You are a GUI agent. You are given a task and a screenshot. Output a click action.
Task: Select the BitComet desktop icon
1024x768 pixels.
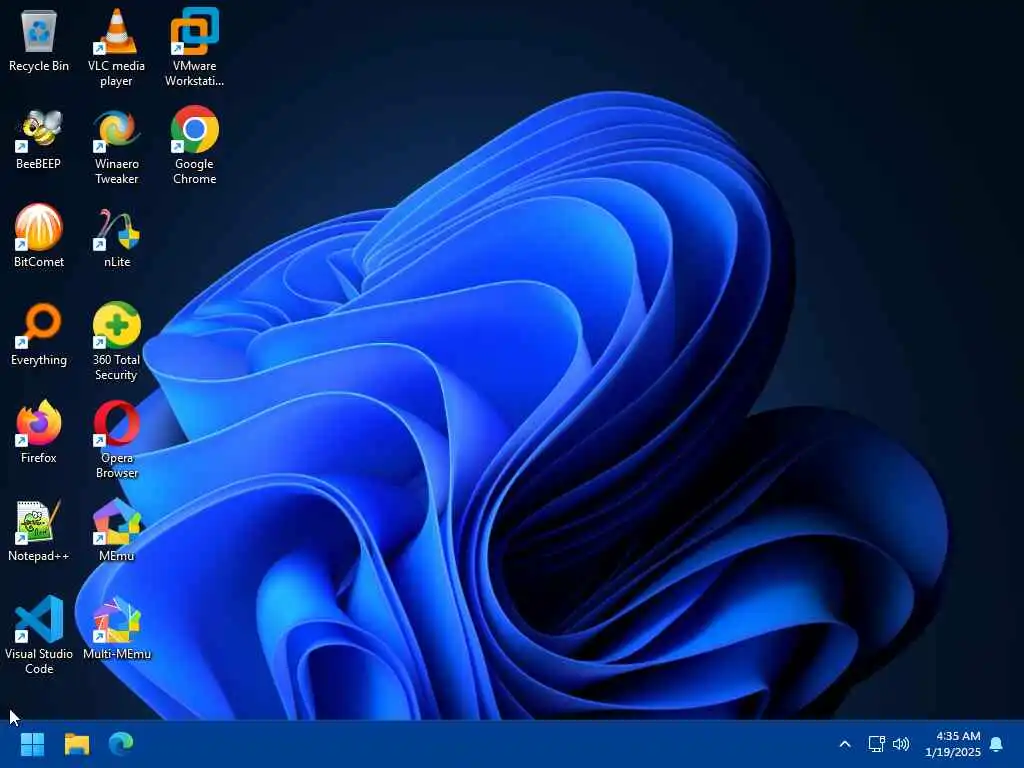[x=39, y=236]
